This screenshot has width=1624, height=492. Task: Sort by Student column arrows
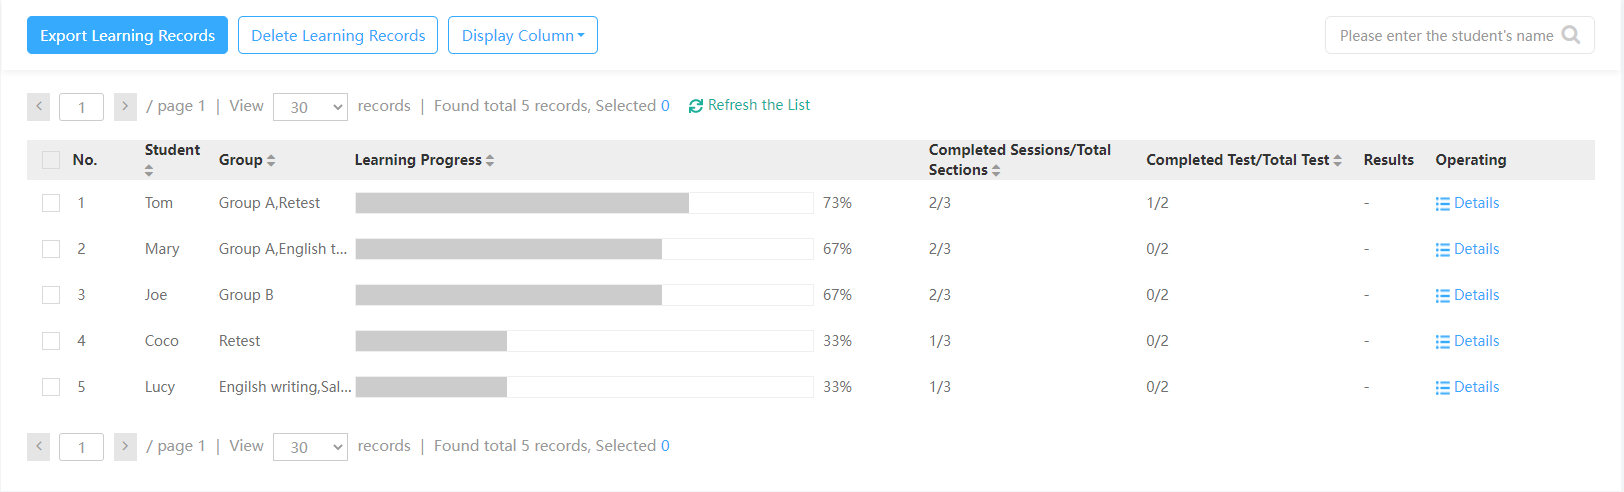coord(149,171)
